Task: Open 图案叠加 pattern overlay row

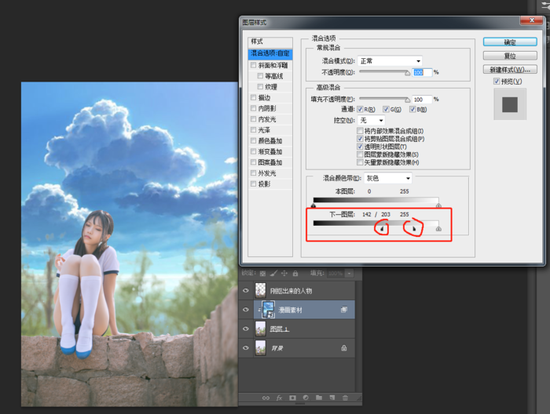Action: pos(270,162)
